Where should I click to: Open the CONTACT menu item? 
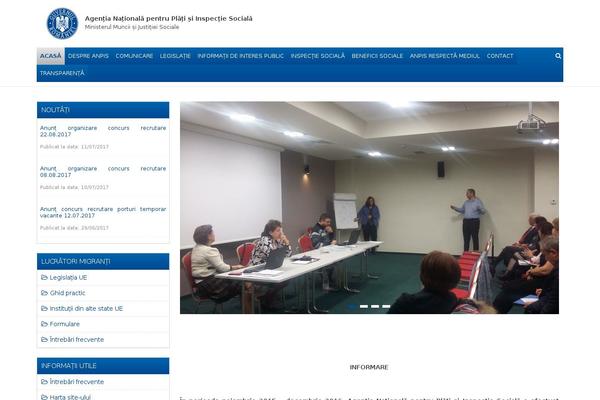(x=500, y=56)
